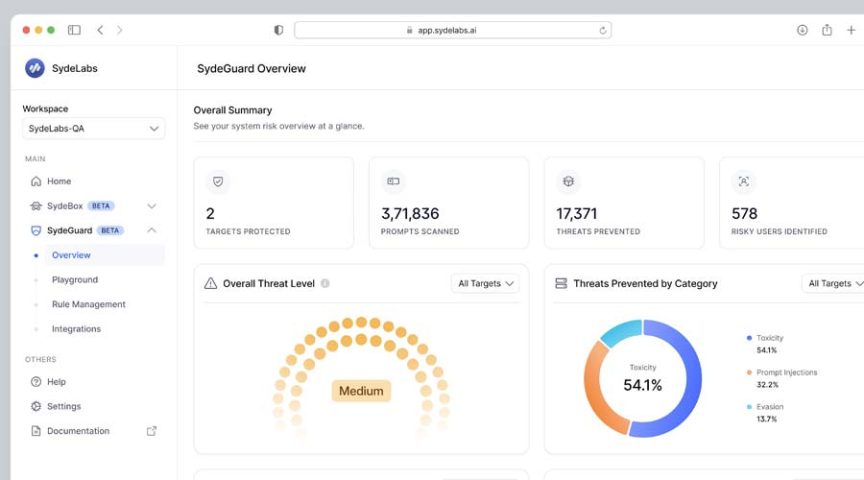Open the SydeLabs-QA workspace dropdown
864x480 pixels.
(x=93, y=128)
